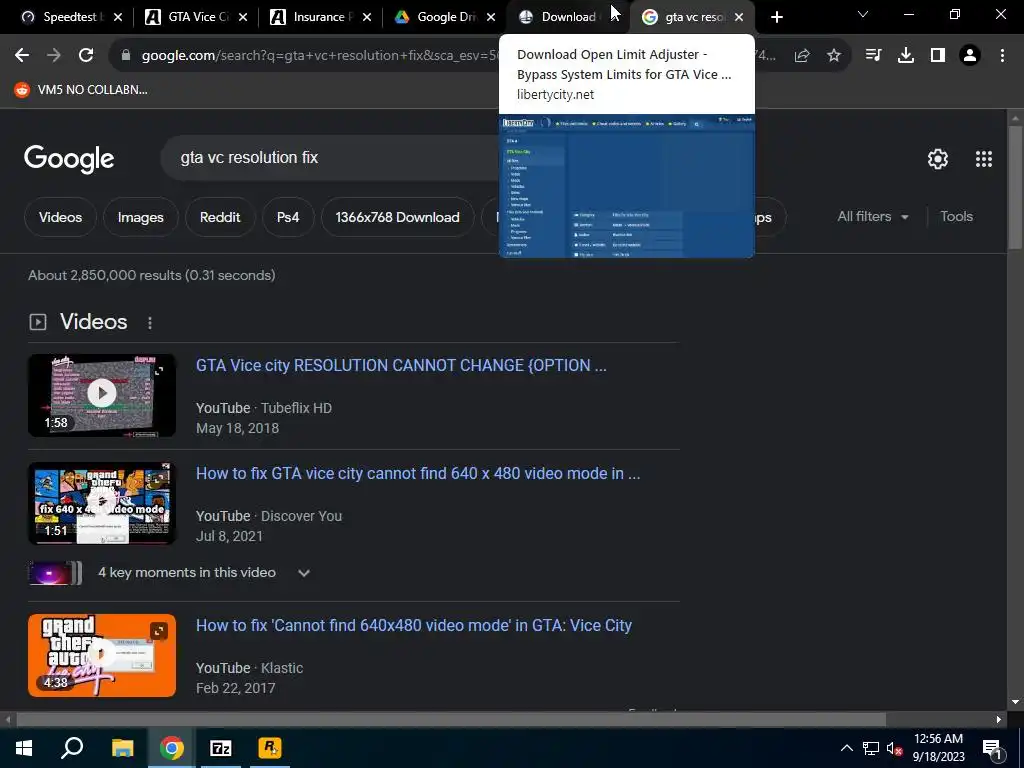
Task: Click the forward navigation arrow
Action: click(x=54, y=56)
